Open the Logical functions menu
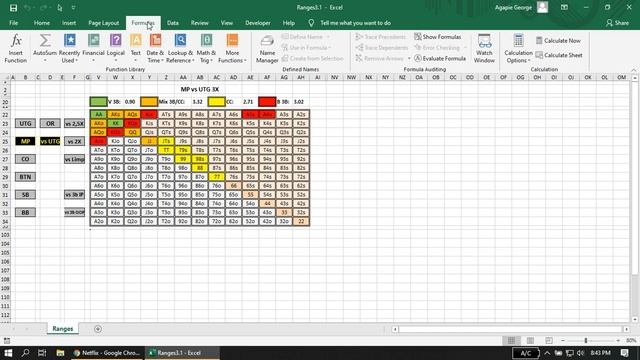The image size is (640, 360). point(116,48)
